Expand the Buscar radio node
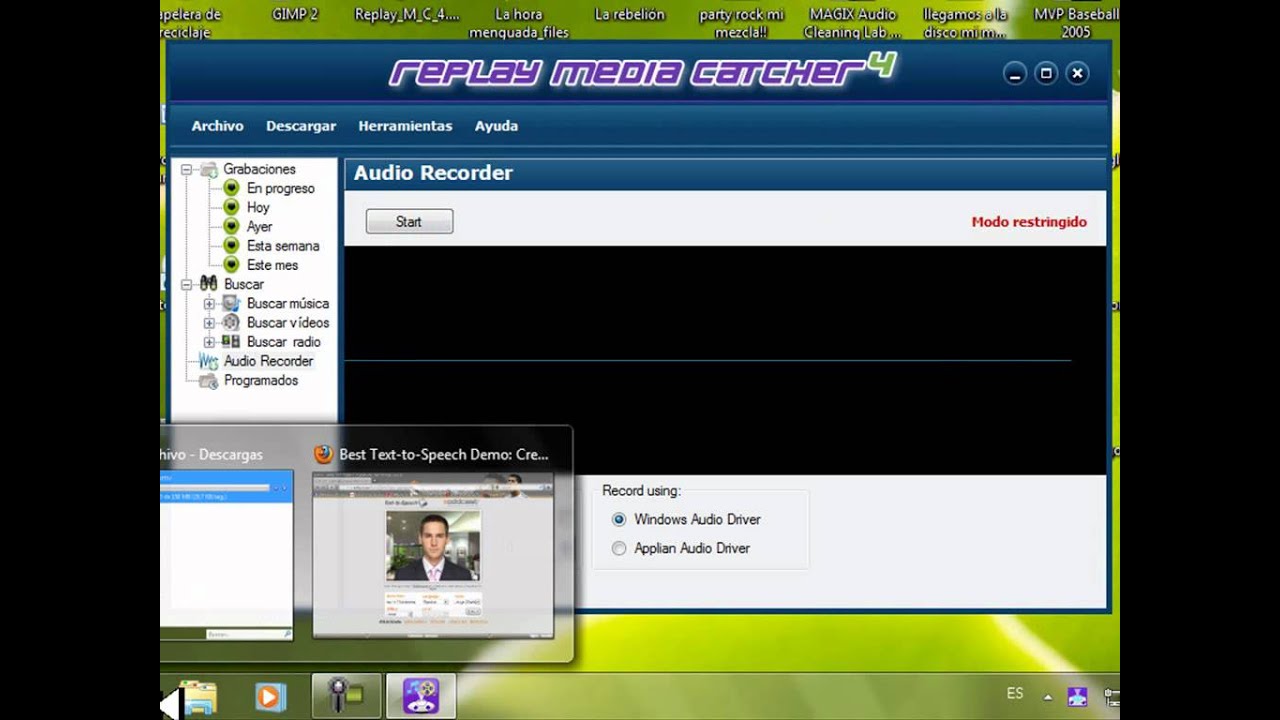1280x720 pixels. pos(209,342)
